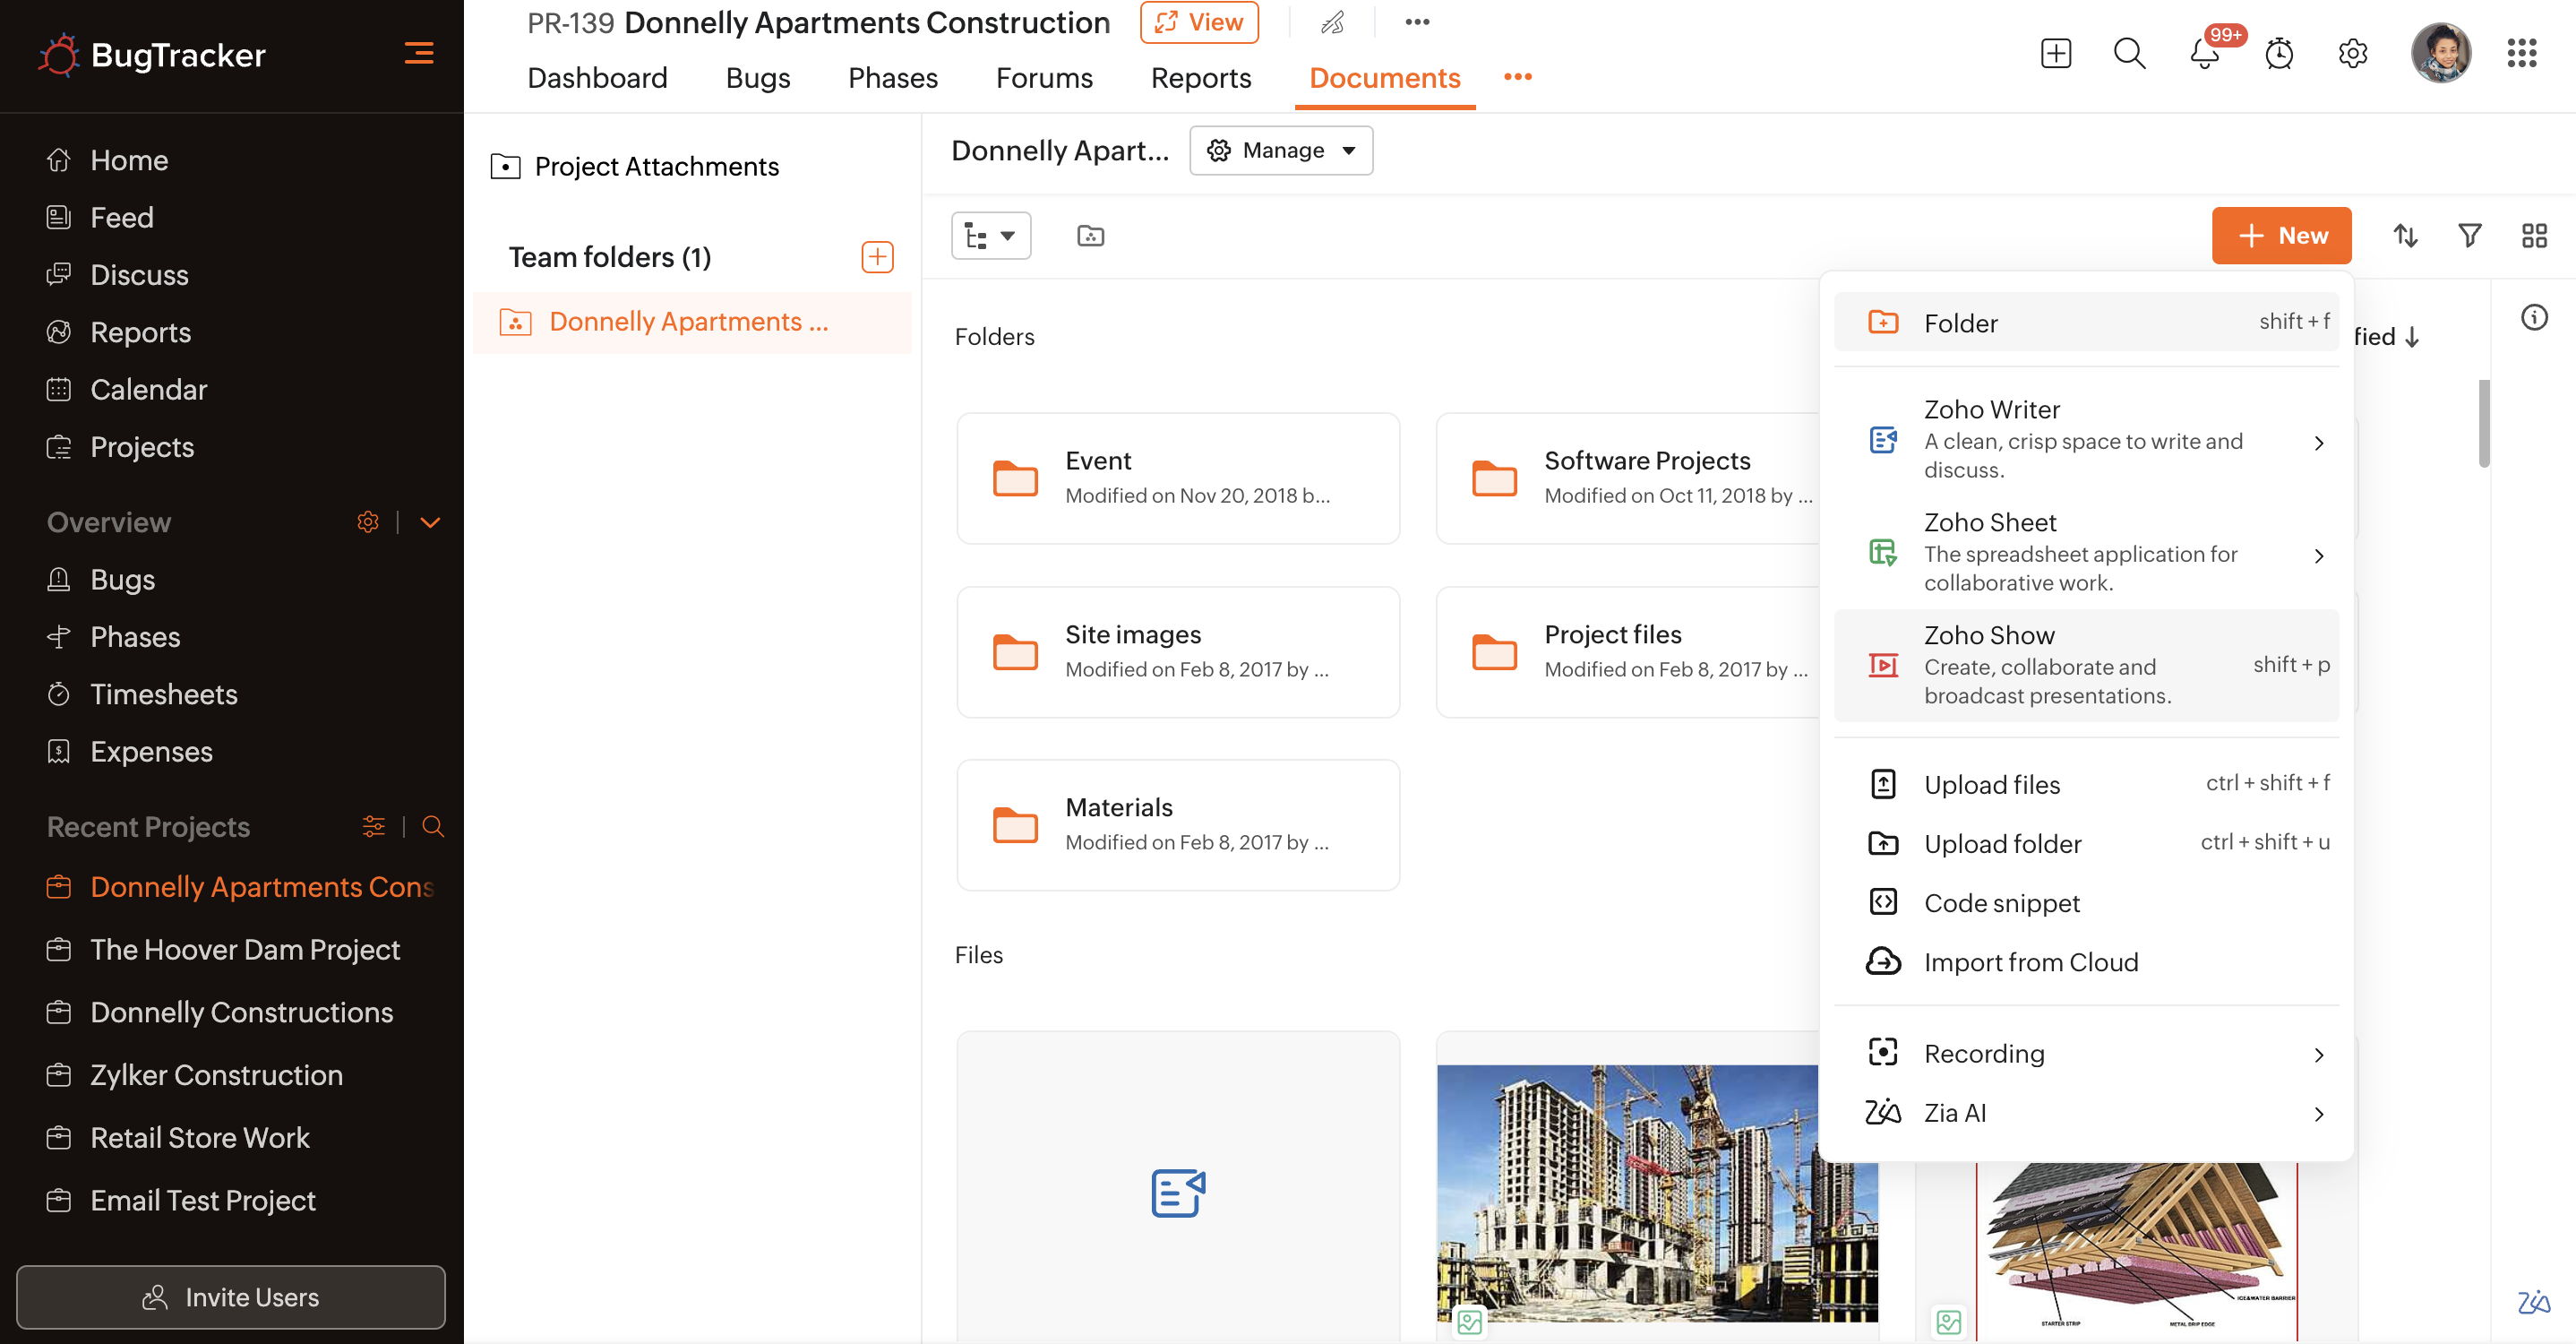Switch to grid view icon

point(2533,236)
